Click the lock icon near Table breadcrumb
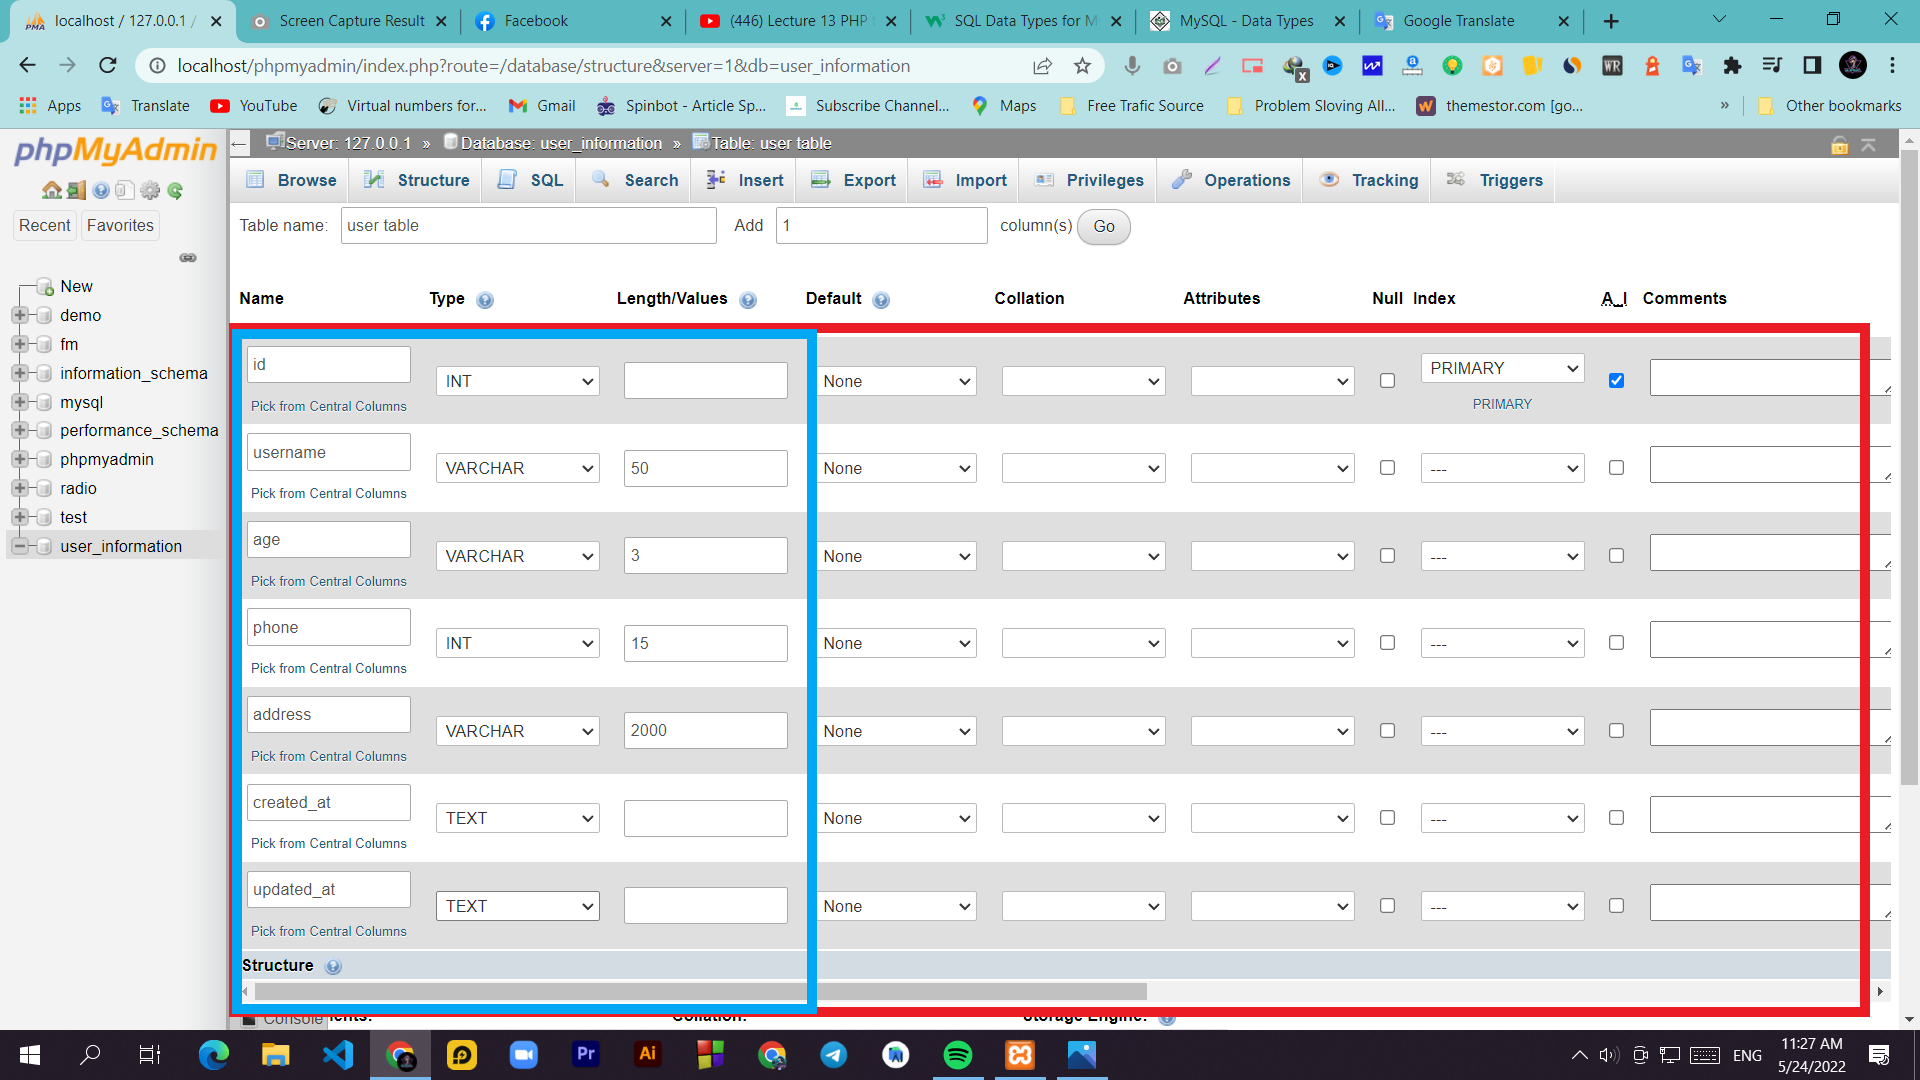 1840,144
